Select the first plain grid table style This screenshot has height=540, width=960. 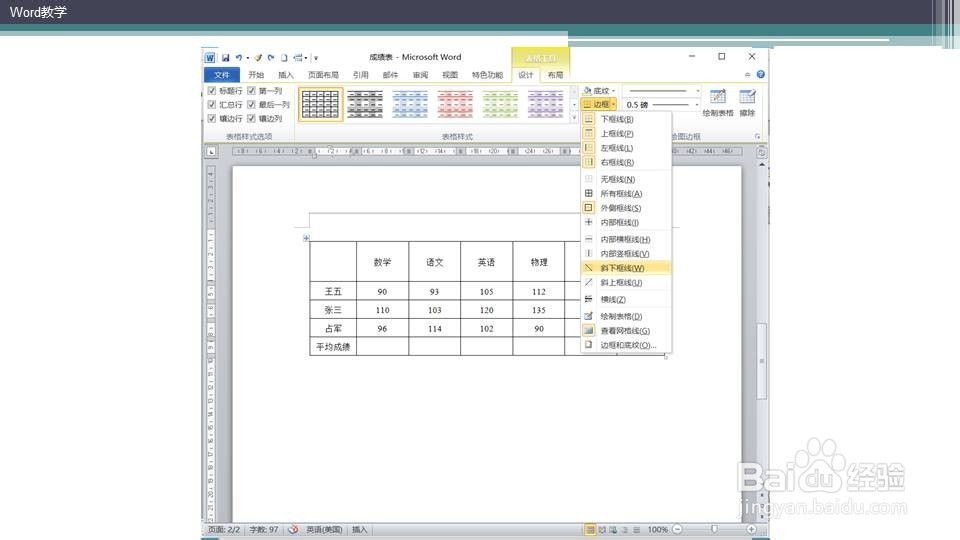[x=320, y=104]
